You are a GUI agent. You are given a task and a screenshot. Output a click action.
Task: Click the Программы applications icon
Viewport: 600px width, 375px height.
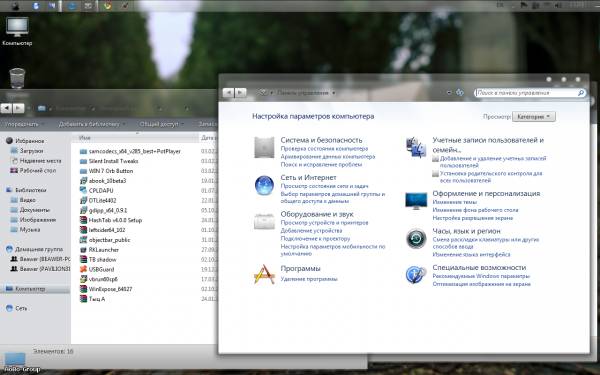point(264,274)
